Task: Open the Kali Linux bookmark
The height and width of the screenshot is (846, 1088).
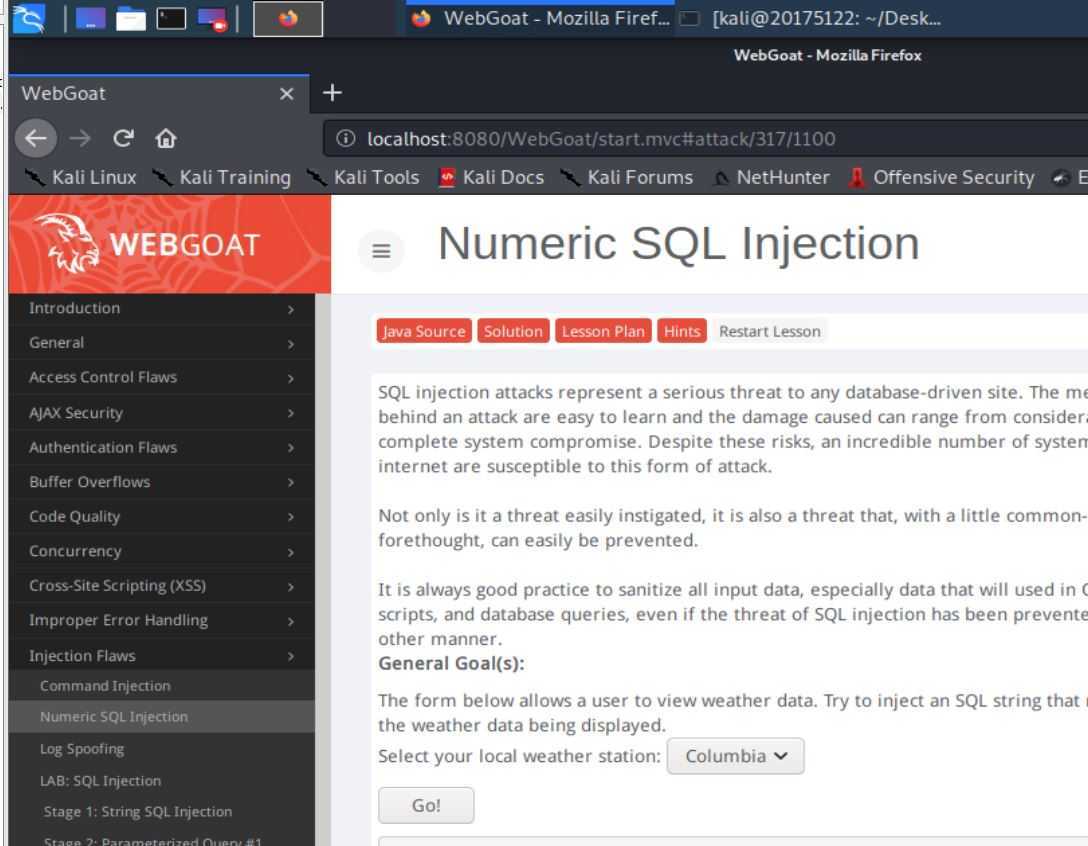Action: coord(80,178)
